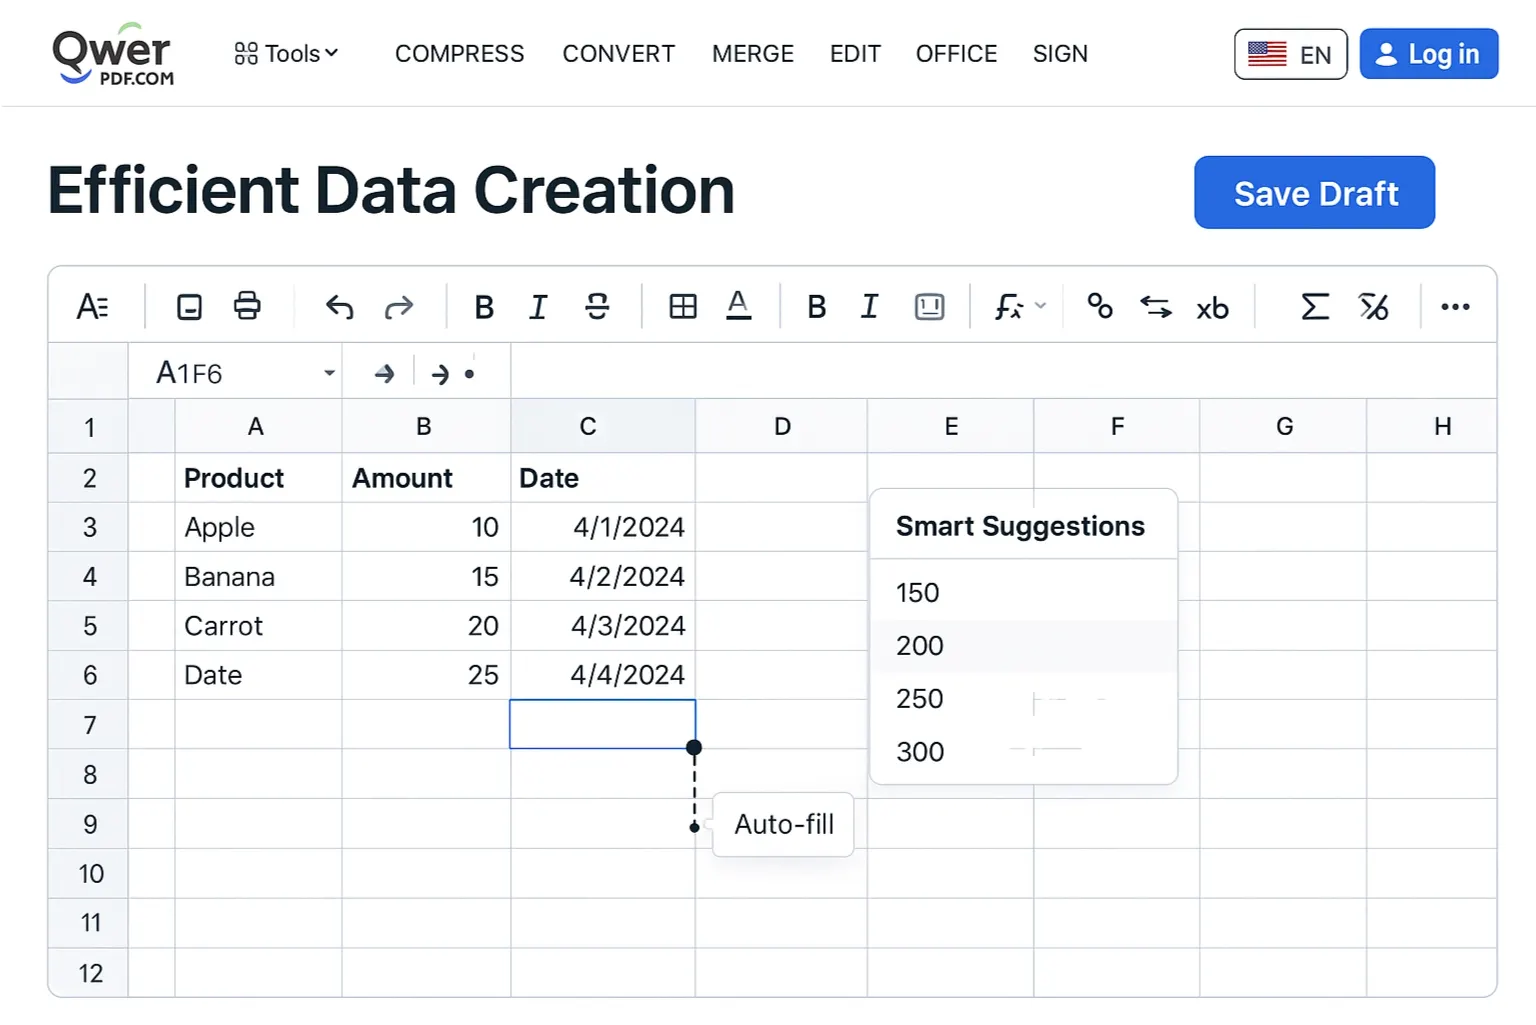This screenshot has height=1025, width=1536.
Task: Click the swap arrows icon
Action: [1156, 307]
